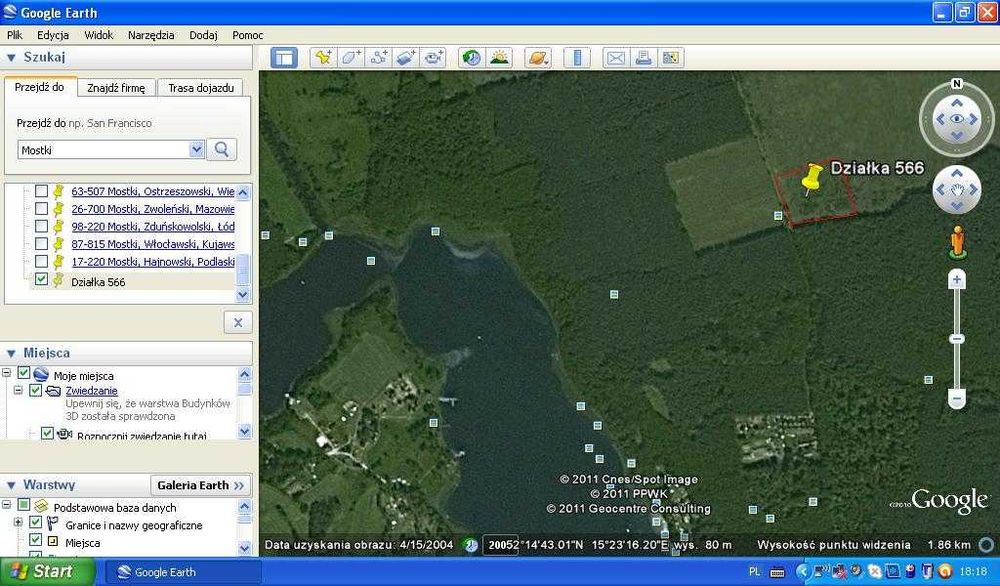Print the current view

[643, 58]
